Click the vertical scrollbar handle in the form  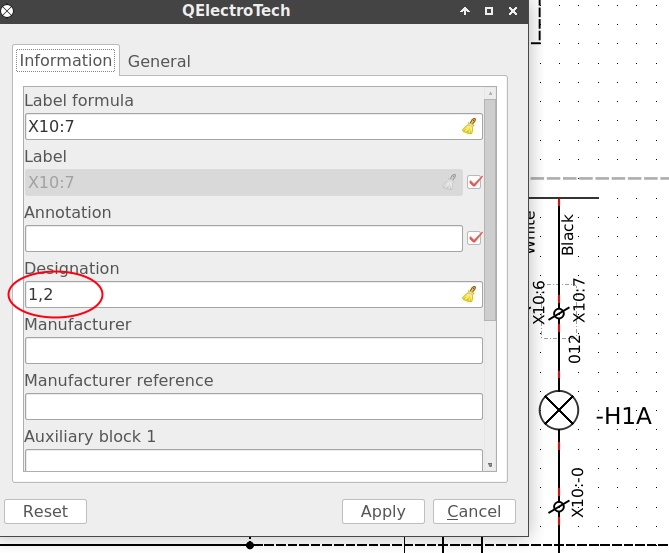click(x=489, y=208)
